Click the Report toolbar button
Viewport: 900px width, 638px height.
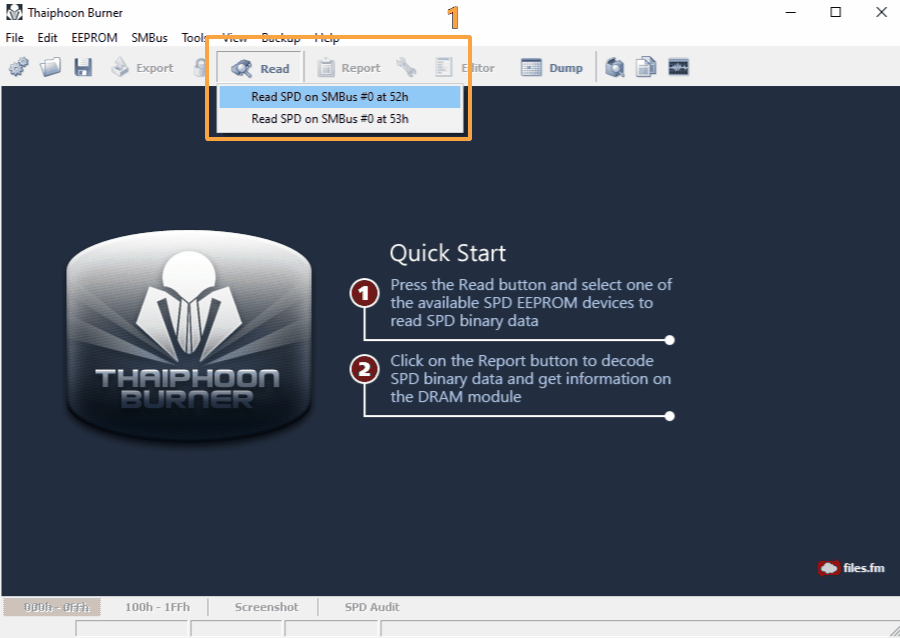349,68
